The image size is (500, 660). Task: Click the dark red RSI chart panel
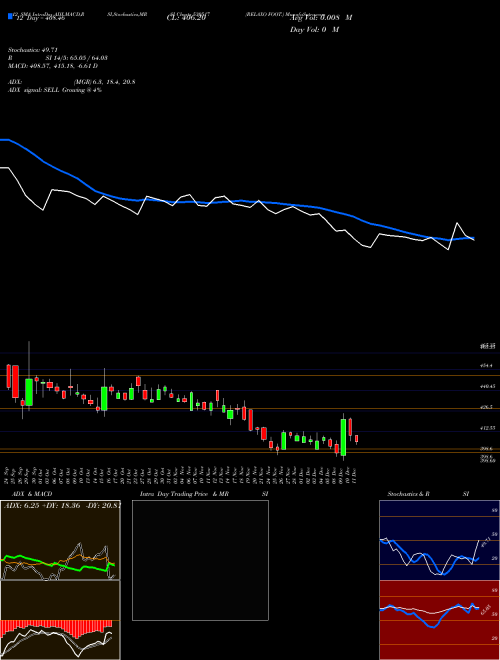pyautogui.click(x=439, y=620)
